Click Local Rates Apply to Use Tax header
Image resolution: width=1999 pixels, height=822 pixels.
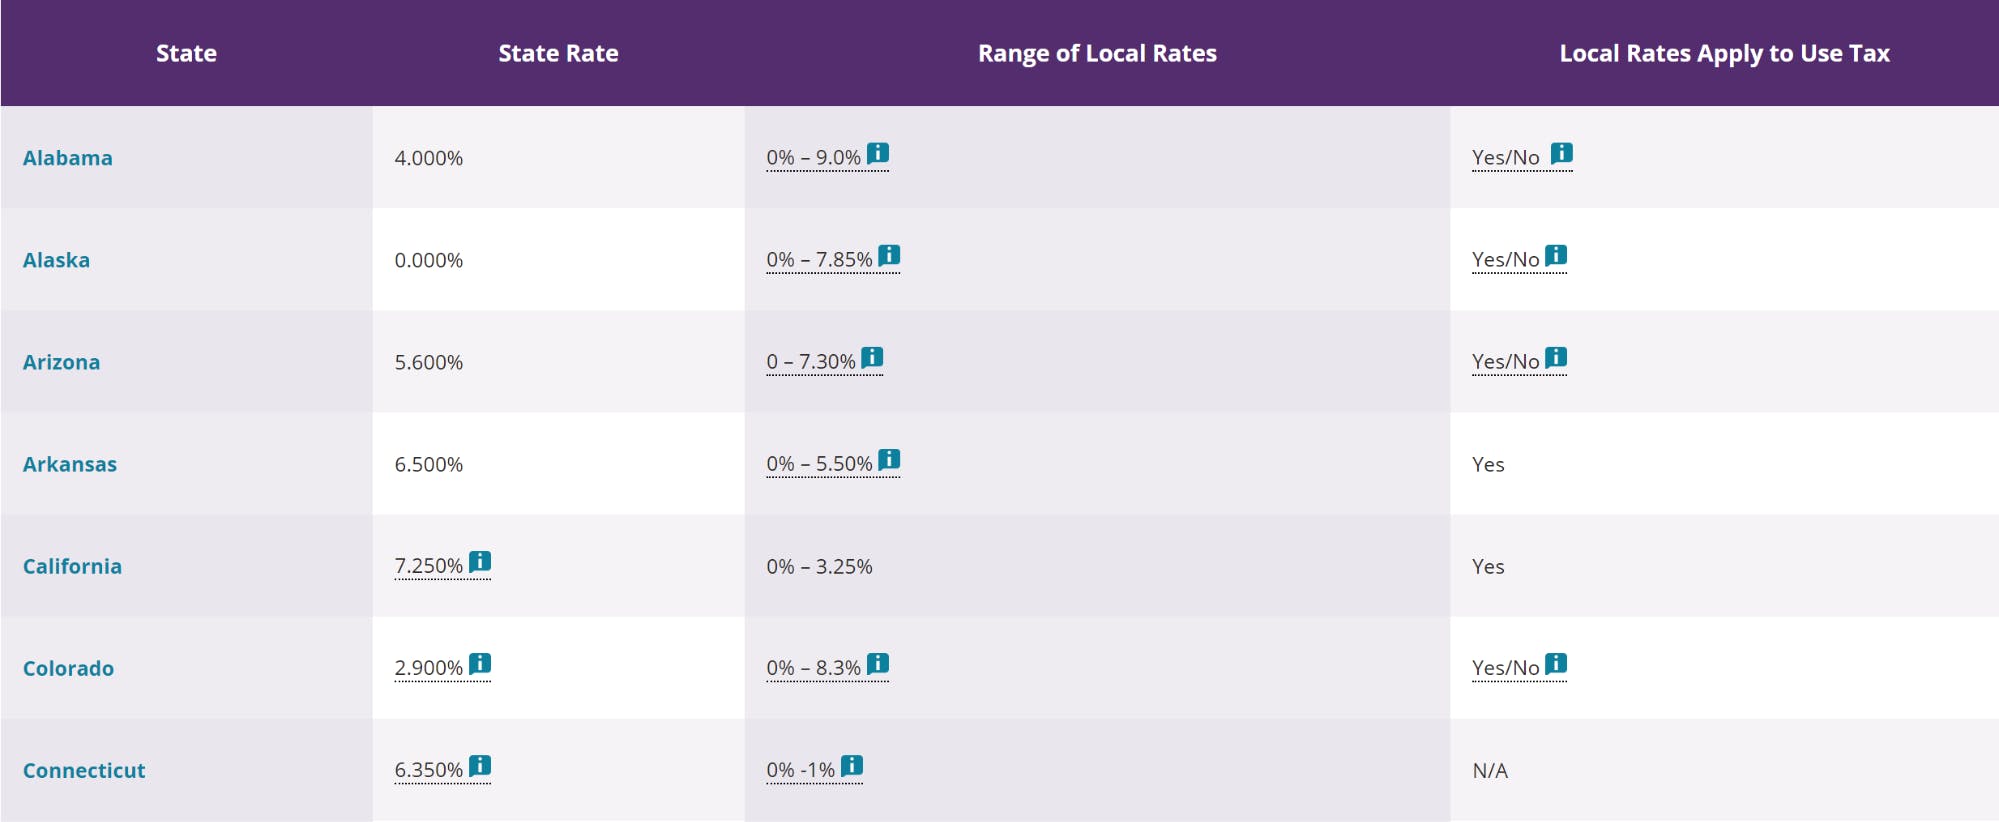point(1724,53)
